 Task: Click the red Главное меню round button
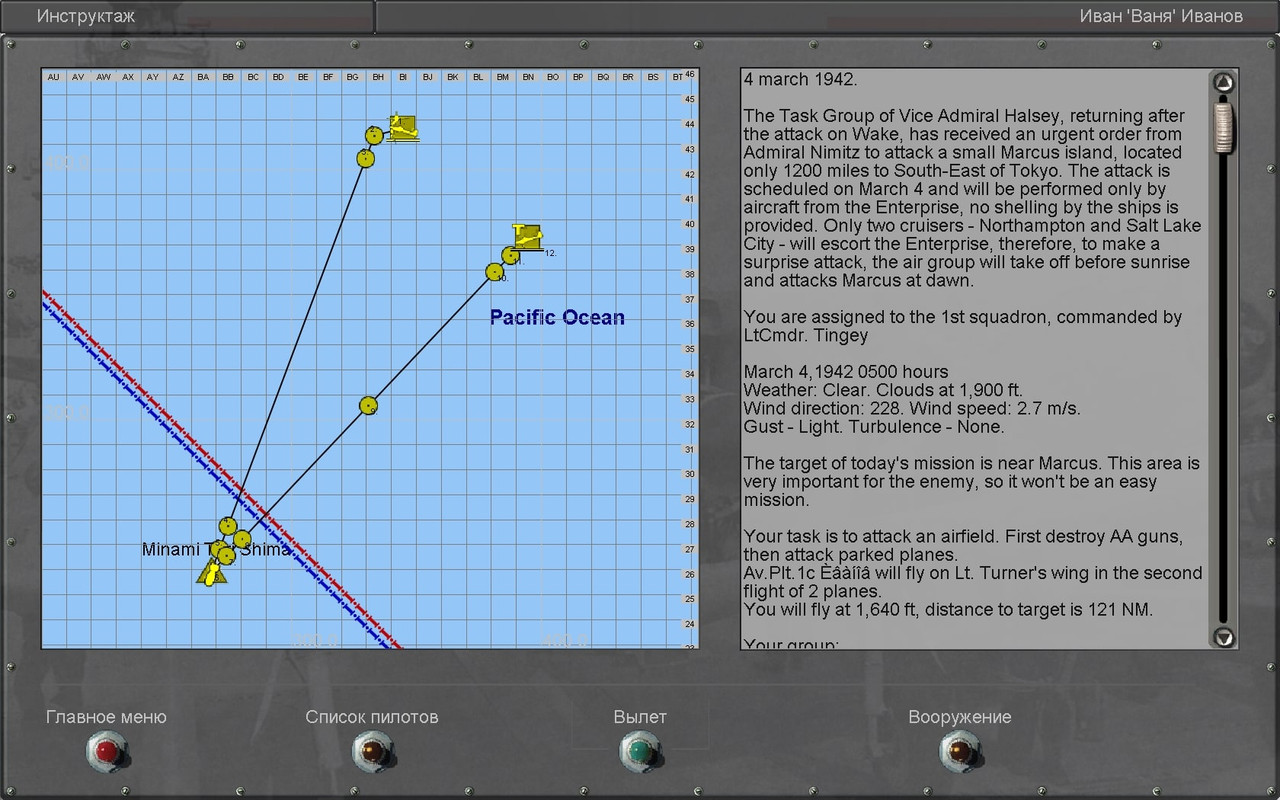tap(107, 752)
